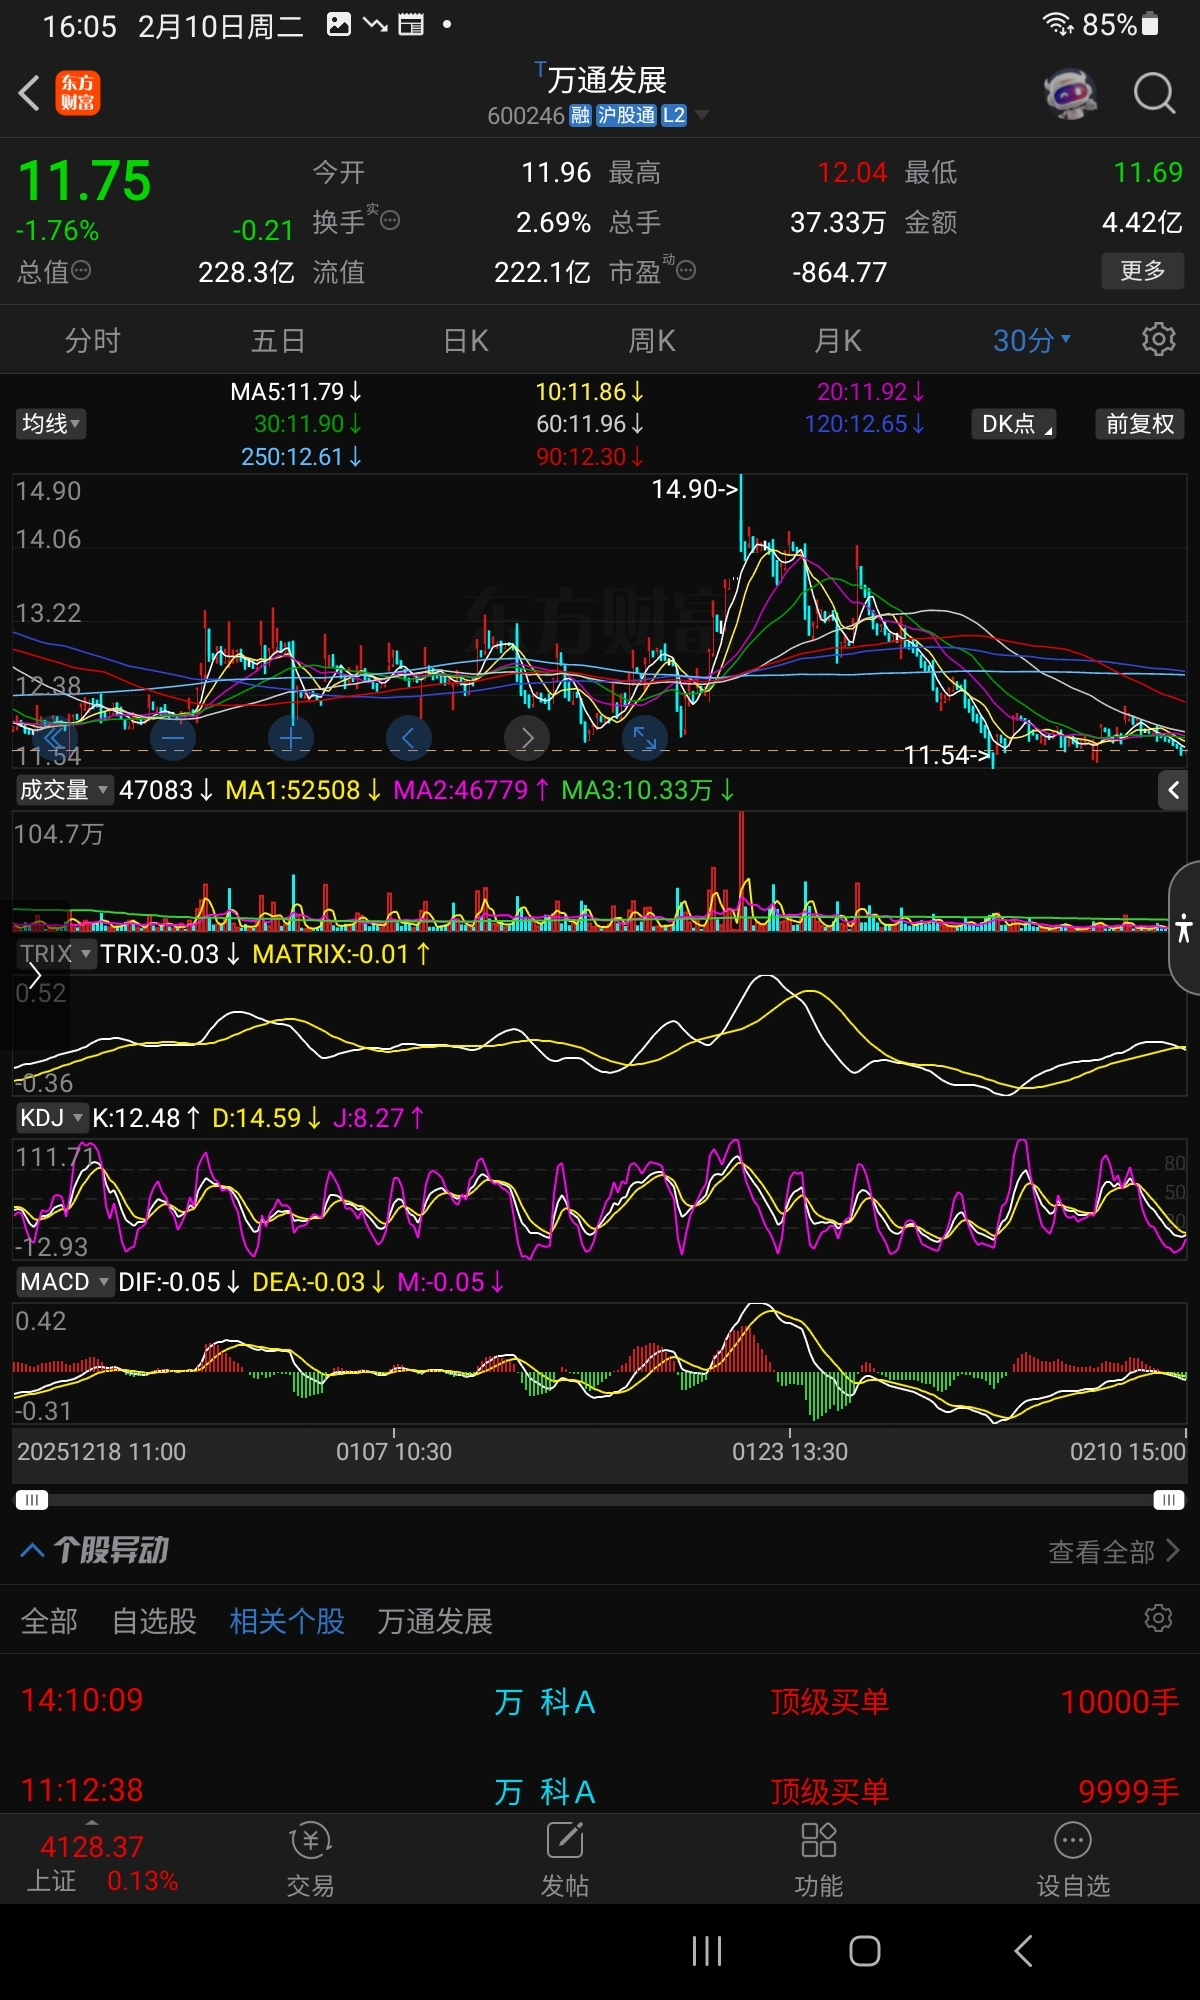1200x2000 pixels.
Task: Select 自选股 filter tab
Action: point(154,1621)
